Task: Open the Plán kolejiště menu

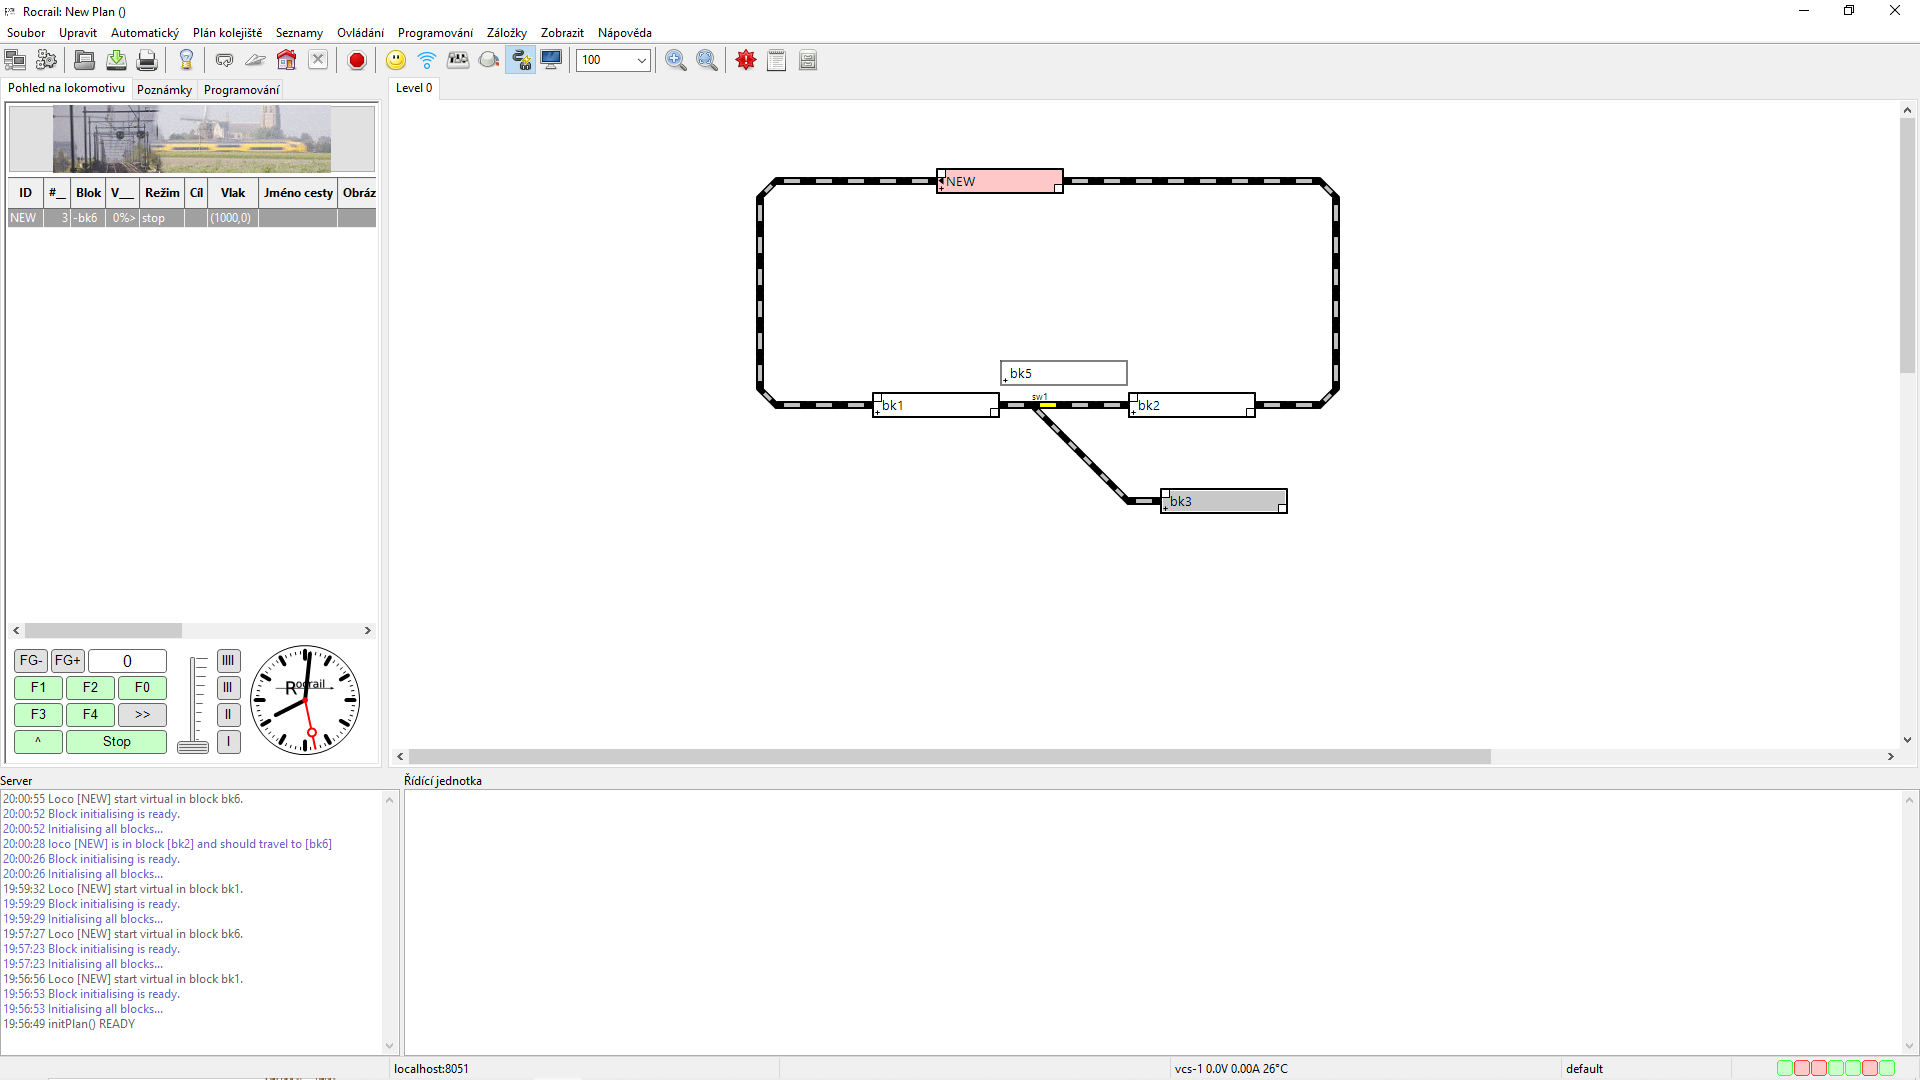Action: 227,33
